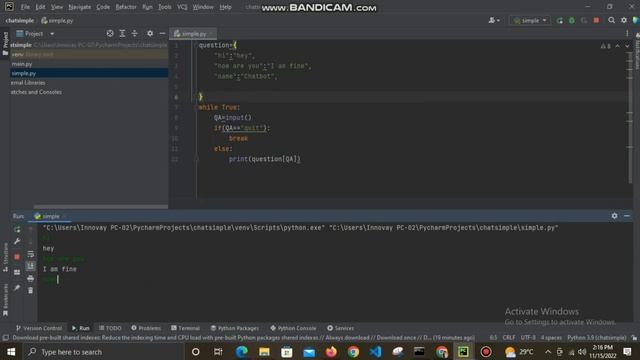Open the File menu
This screenshot has height=360, width=640.
[x=25, y=7]
